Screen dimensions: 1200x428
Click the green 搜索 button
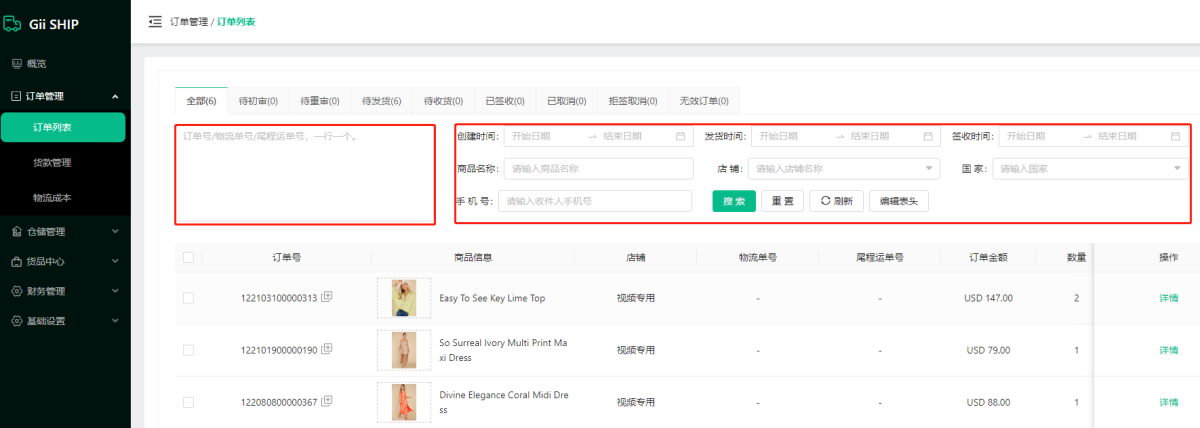point(734,201)
